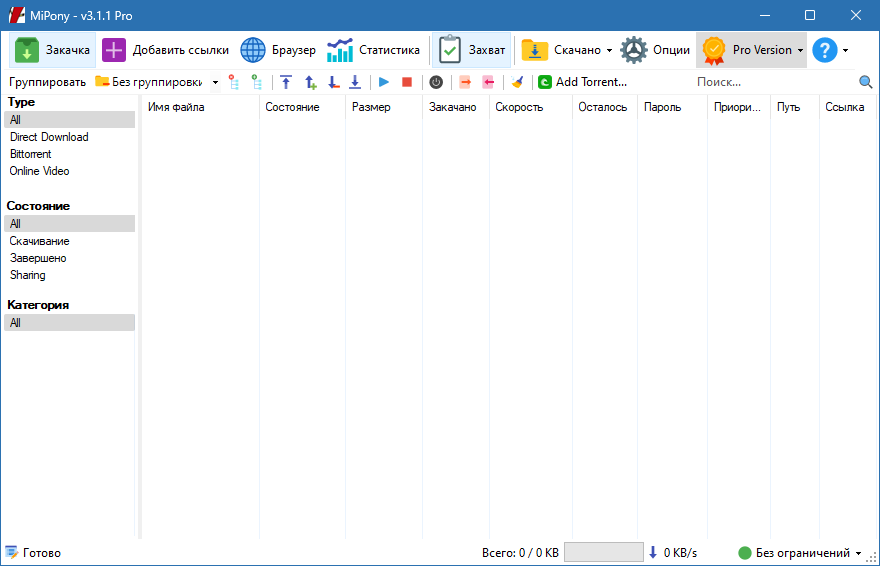Screen dimensions: 880x566
Task: Click the red stop downloads icon
Action: pyautogui.click(x=407, y=82)
